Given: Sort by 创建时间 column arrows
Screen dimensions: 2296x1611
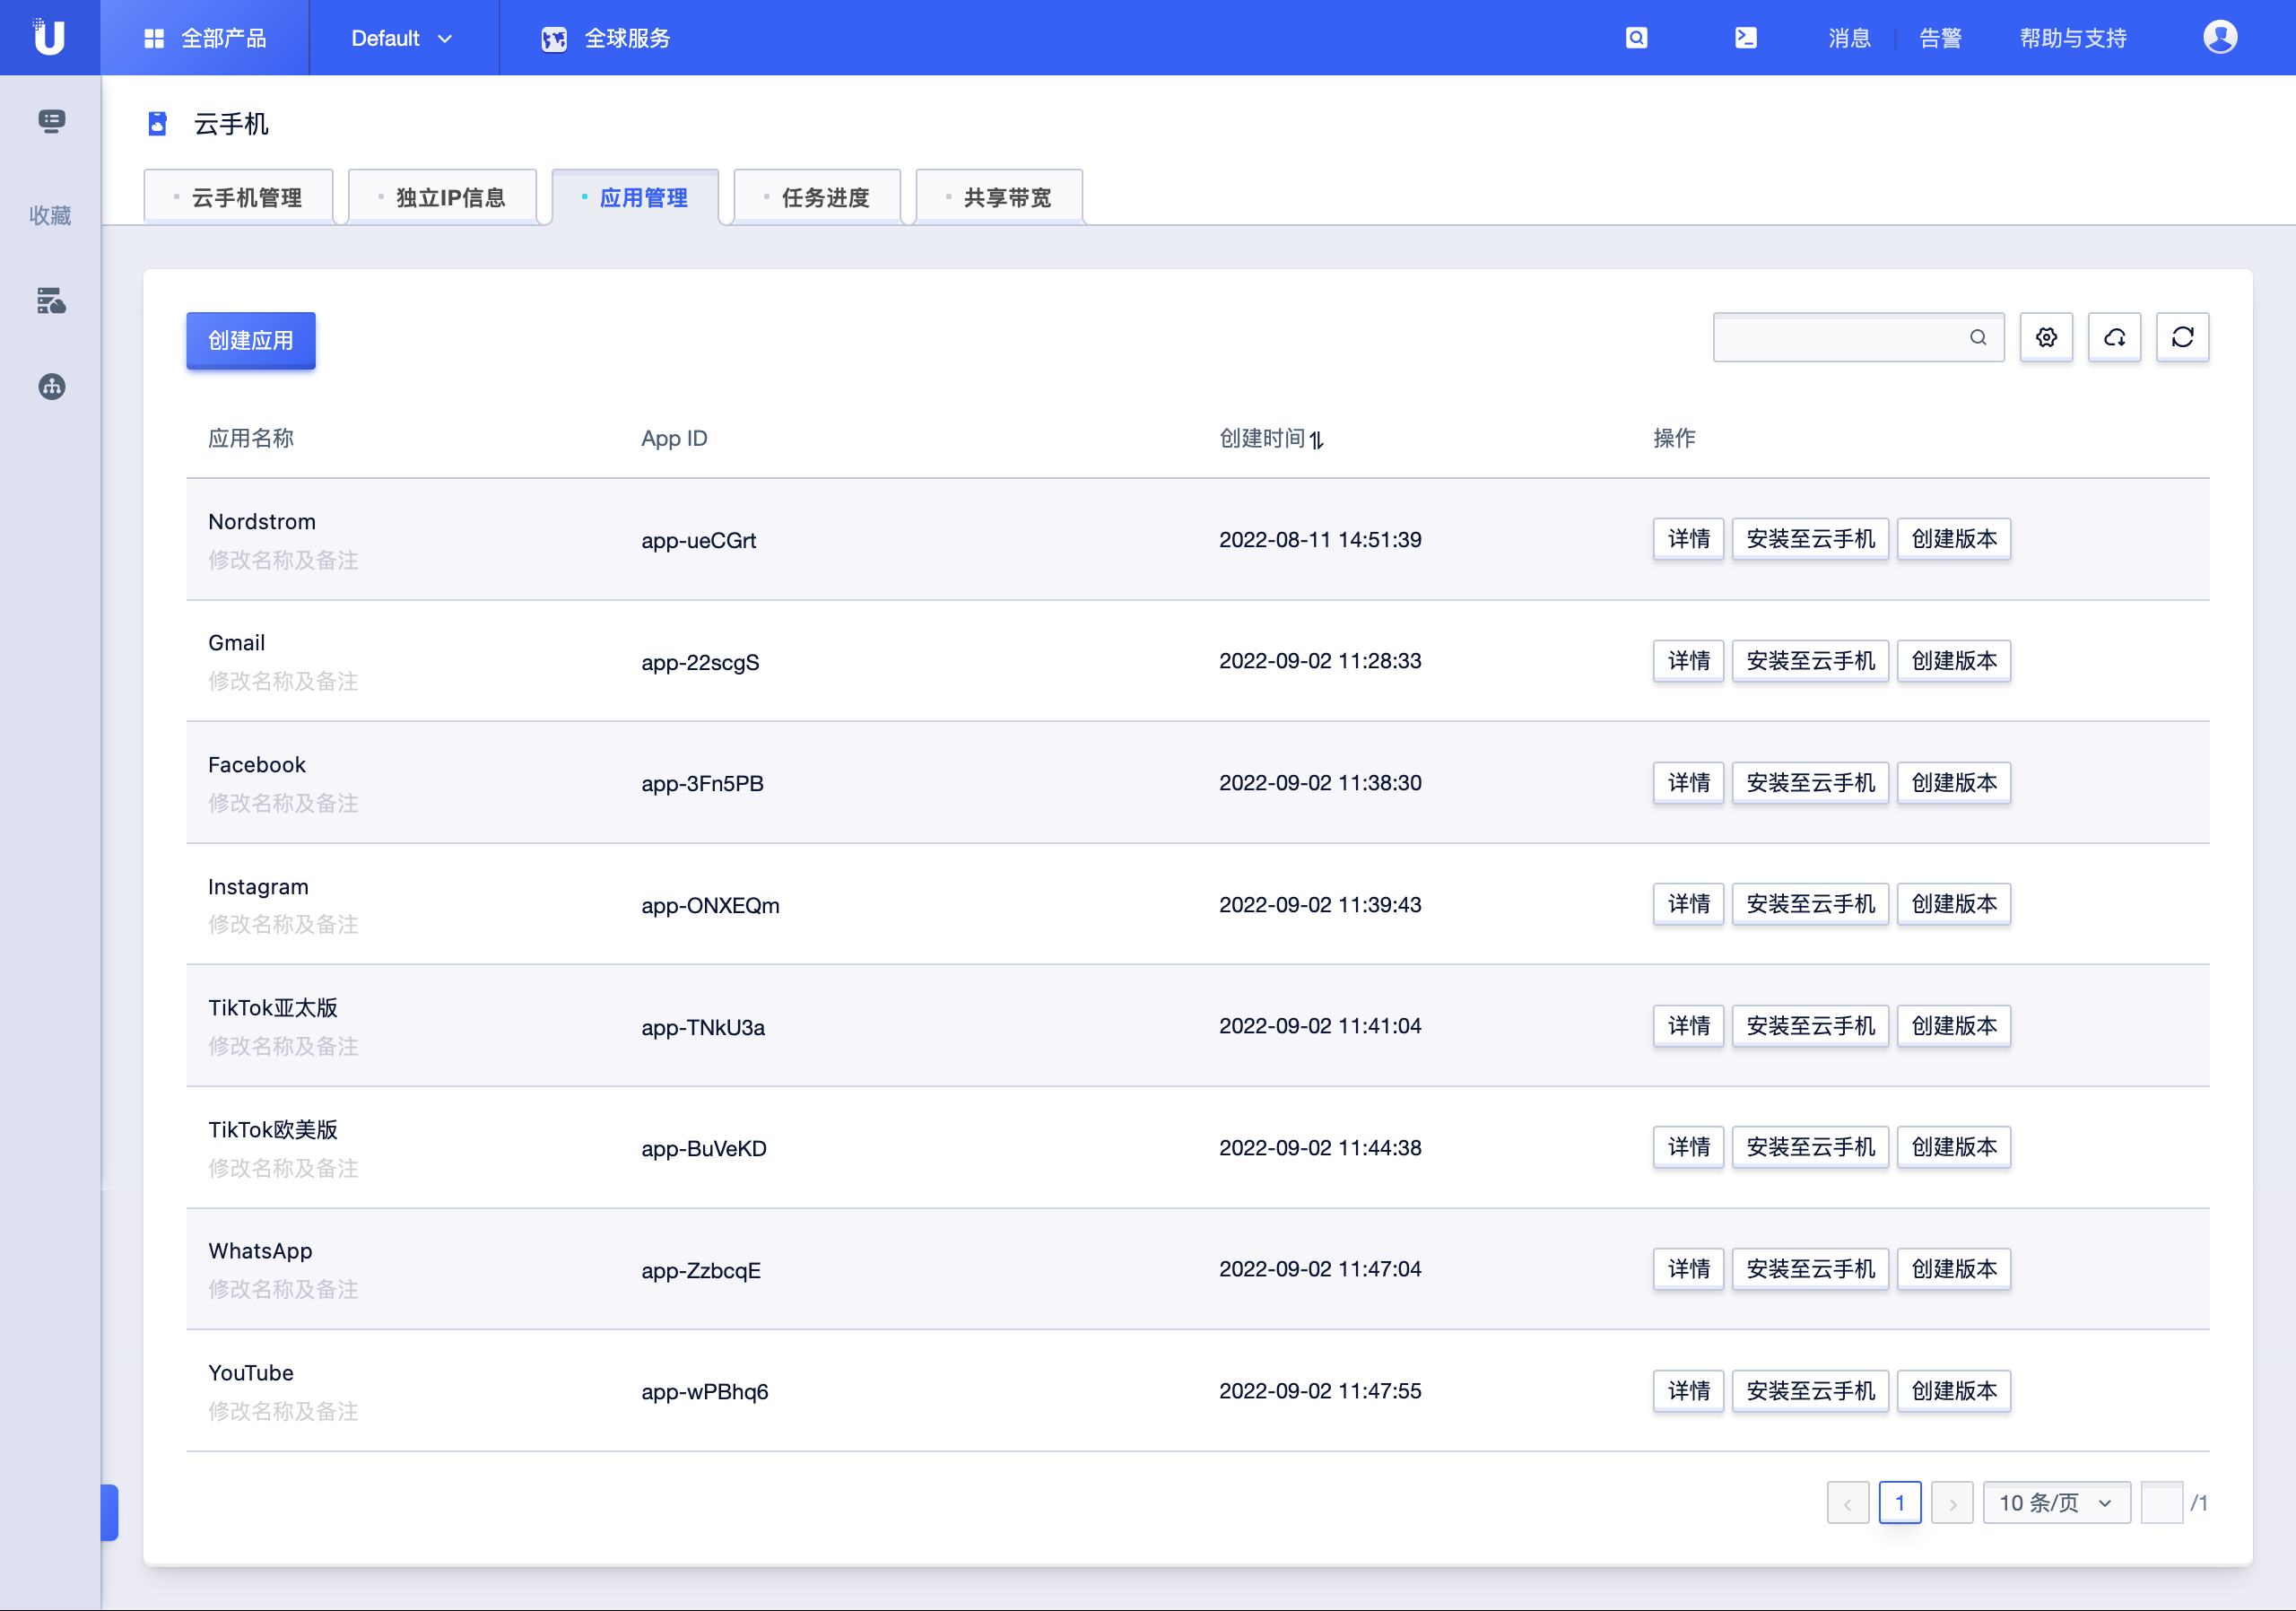Looking at the screenshot, I should coord(1317,440).
